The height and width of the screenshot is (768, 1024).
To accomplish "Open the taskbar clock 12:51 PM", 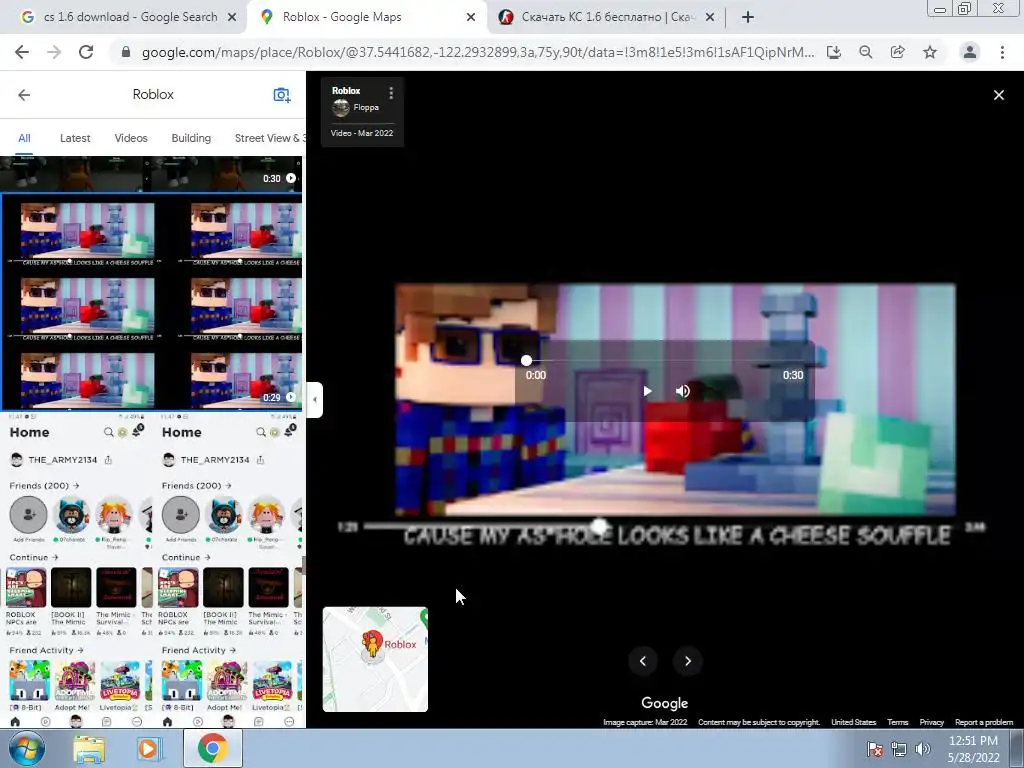I will tap(973, 749).
